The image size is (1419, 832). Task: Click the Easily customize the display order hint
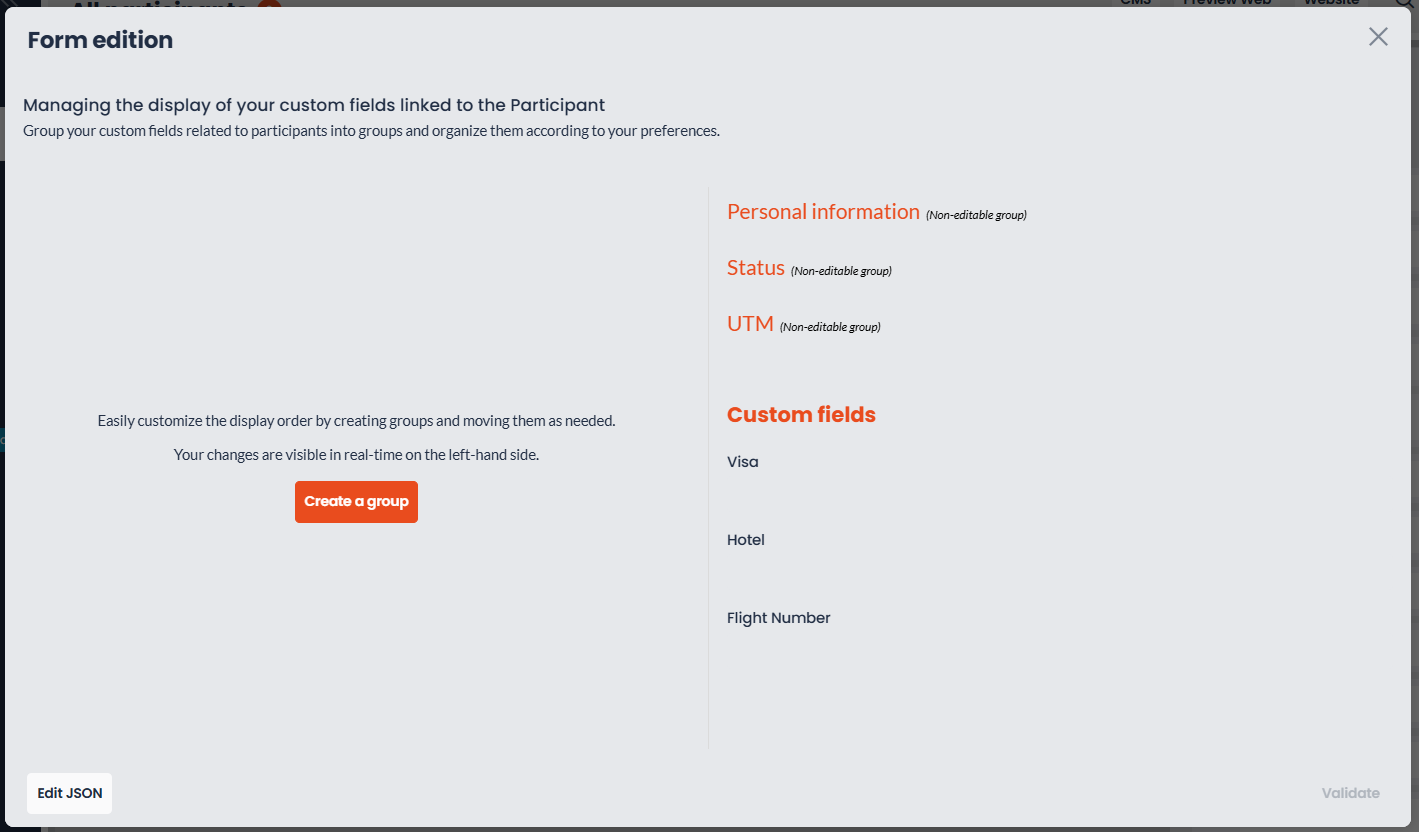[356, 421]
